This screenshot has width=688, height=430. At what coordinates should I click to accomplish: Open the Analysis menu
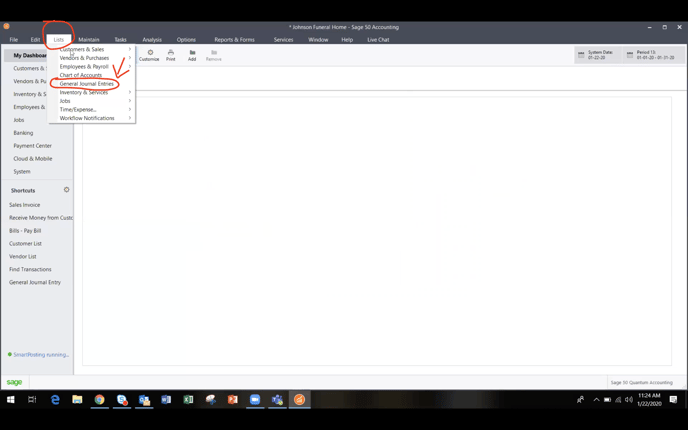pos(152,39)
